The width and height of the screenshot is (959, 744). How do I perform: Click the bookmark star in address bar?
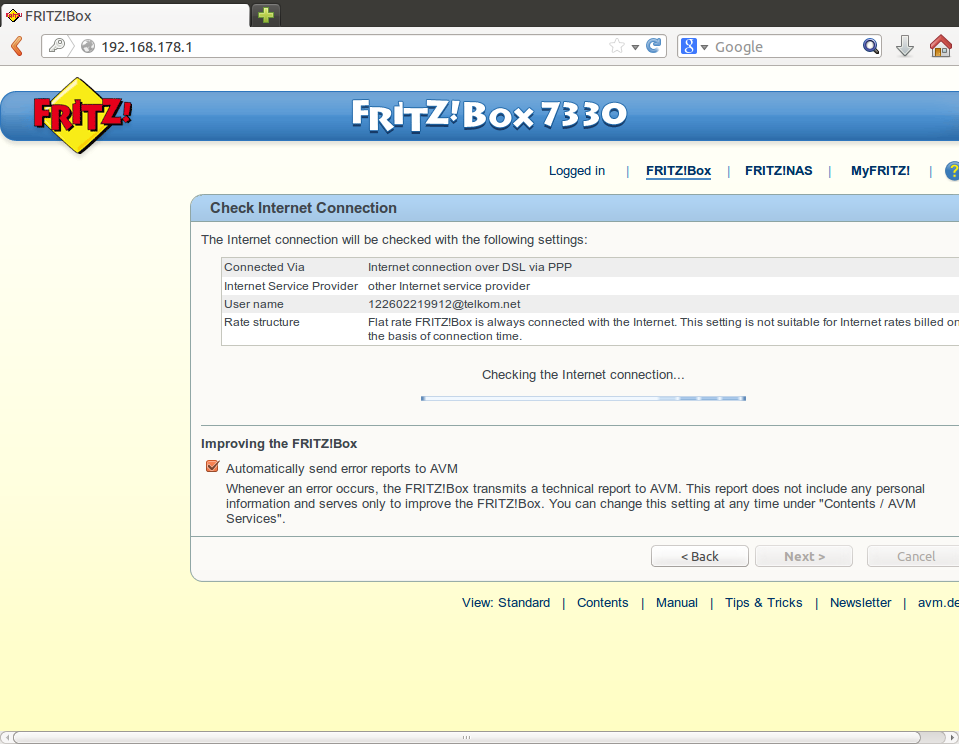point(617,46)
